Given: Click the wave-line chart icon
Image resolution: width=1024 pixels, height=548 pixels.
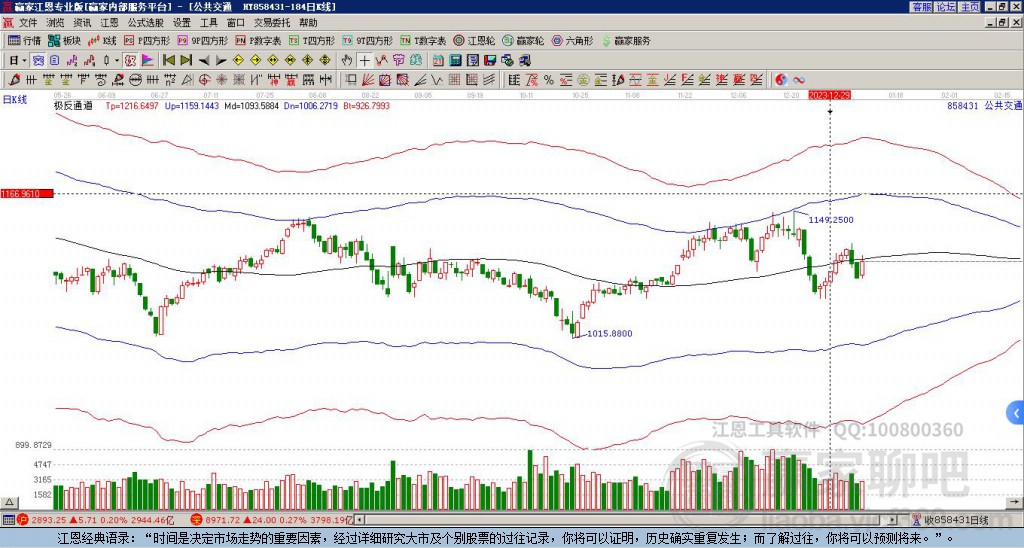Looking at the screenshot, I should (381, 61).
